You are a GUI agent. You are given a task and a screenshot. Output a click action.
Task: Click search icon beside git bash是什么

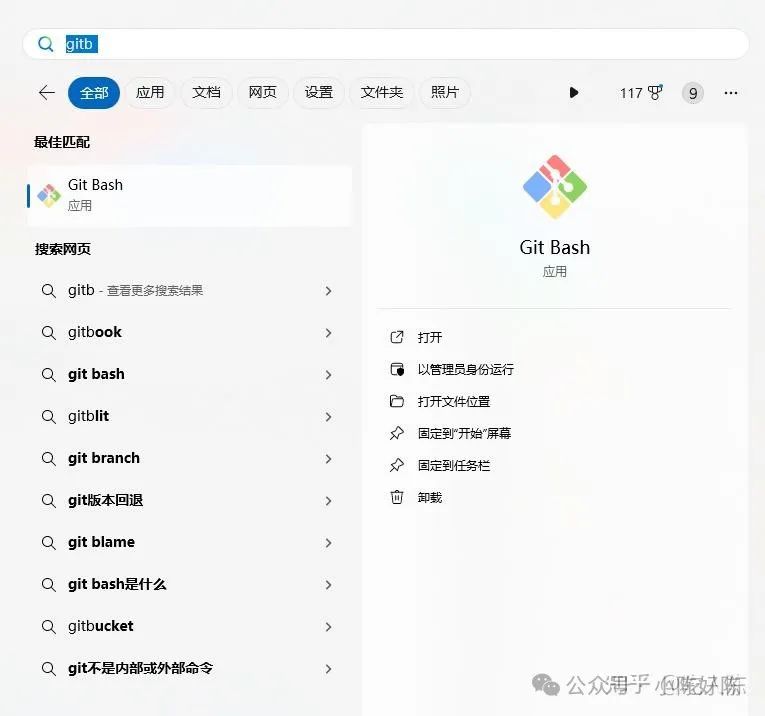click(x=48, y=585)
